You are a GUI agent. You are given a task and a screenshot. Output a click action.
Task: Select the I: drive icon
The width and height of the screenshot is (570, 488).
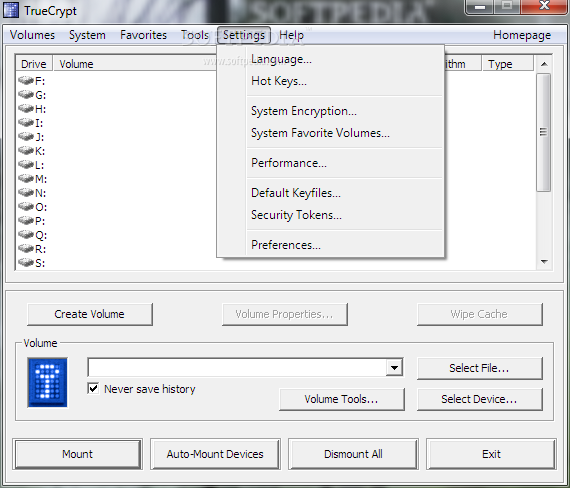pos(26,122)
